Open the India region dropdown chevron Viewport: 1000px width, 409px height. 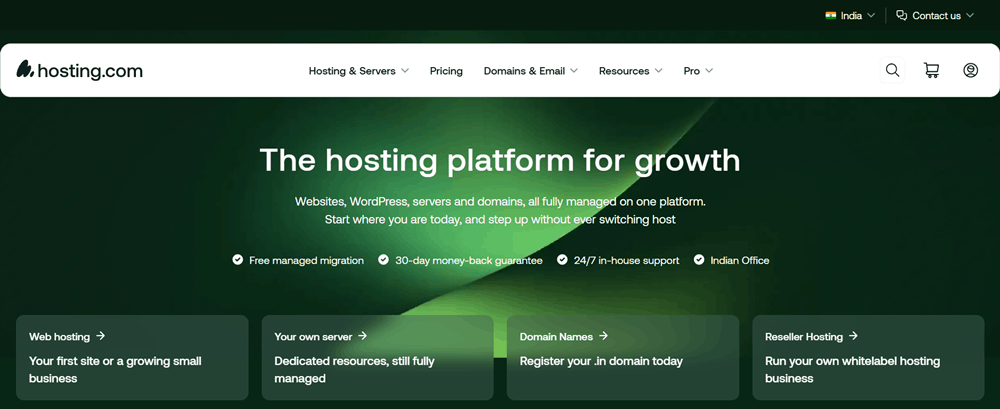(871, 15)
